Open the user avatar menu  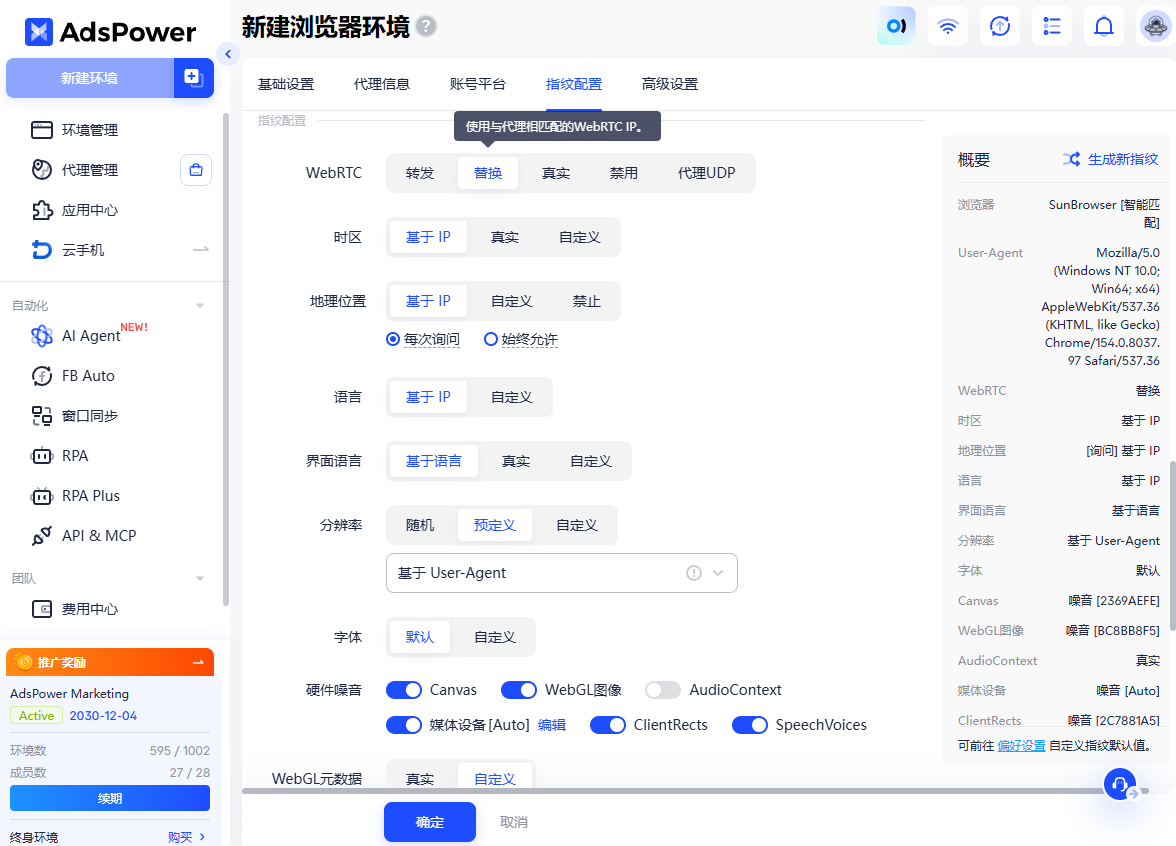(x=1155, y=26)
